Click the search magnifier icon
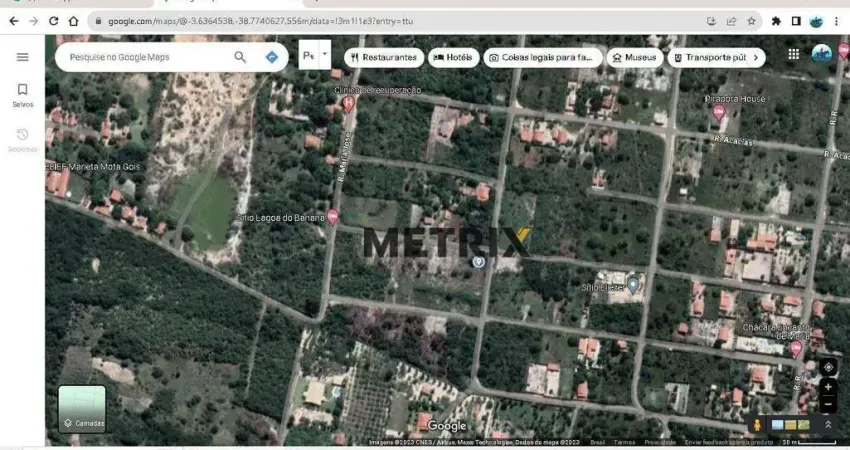850x450 pixels. coord(240,57)
